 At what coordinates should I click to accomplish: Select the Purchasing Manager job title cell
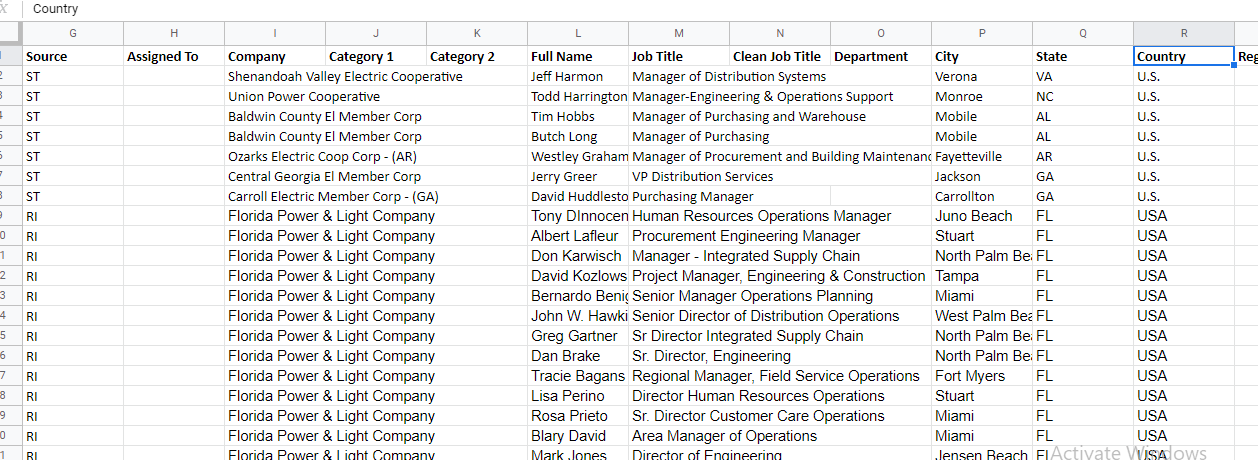tap(693, 196)
